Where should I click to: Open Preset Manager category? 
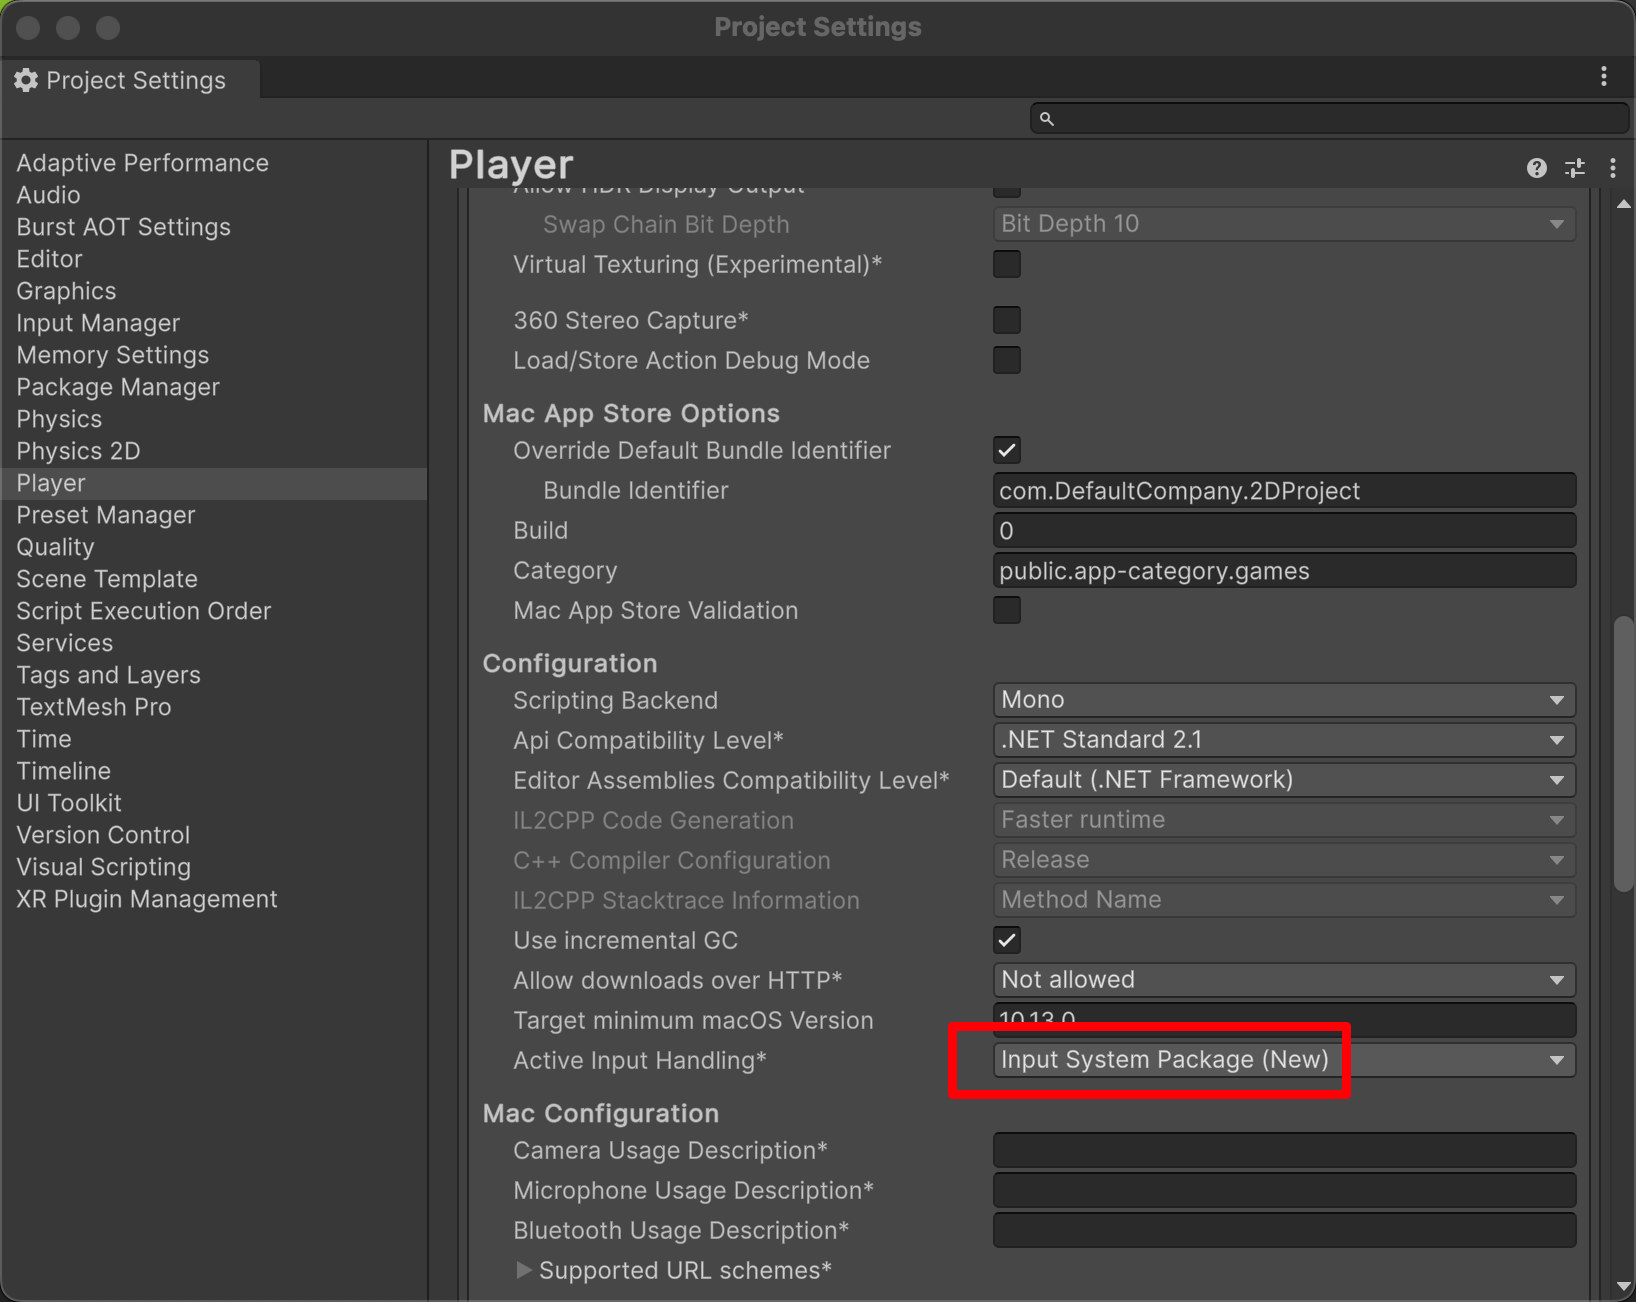[106, 515]
